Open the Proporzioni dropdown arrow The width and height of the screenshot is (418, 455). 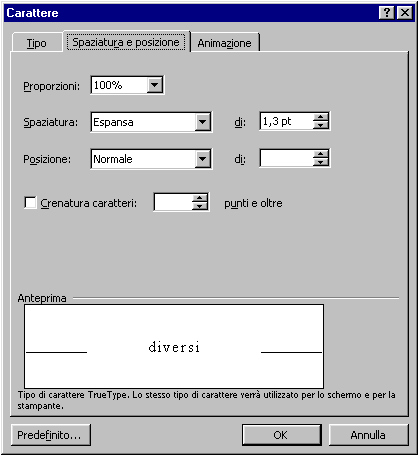click(154, 85)
